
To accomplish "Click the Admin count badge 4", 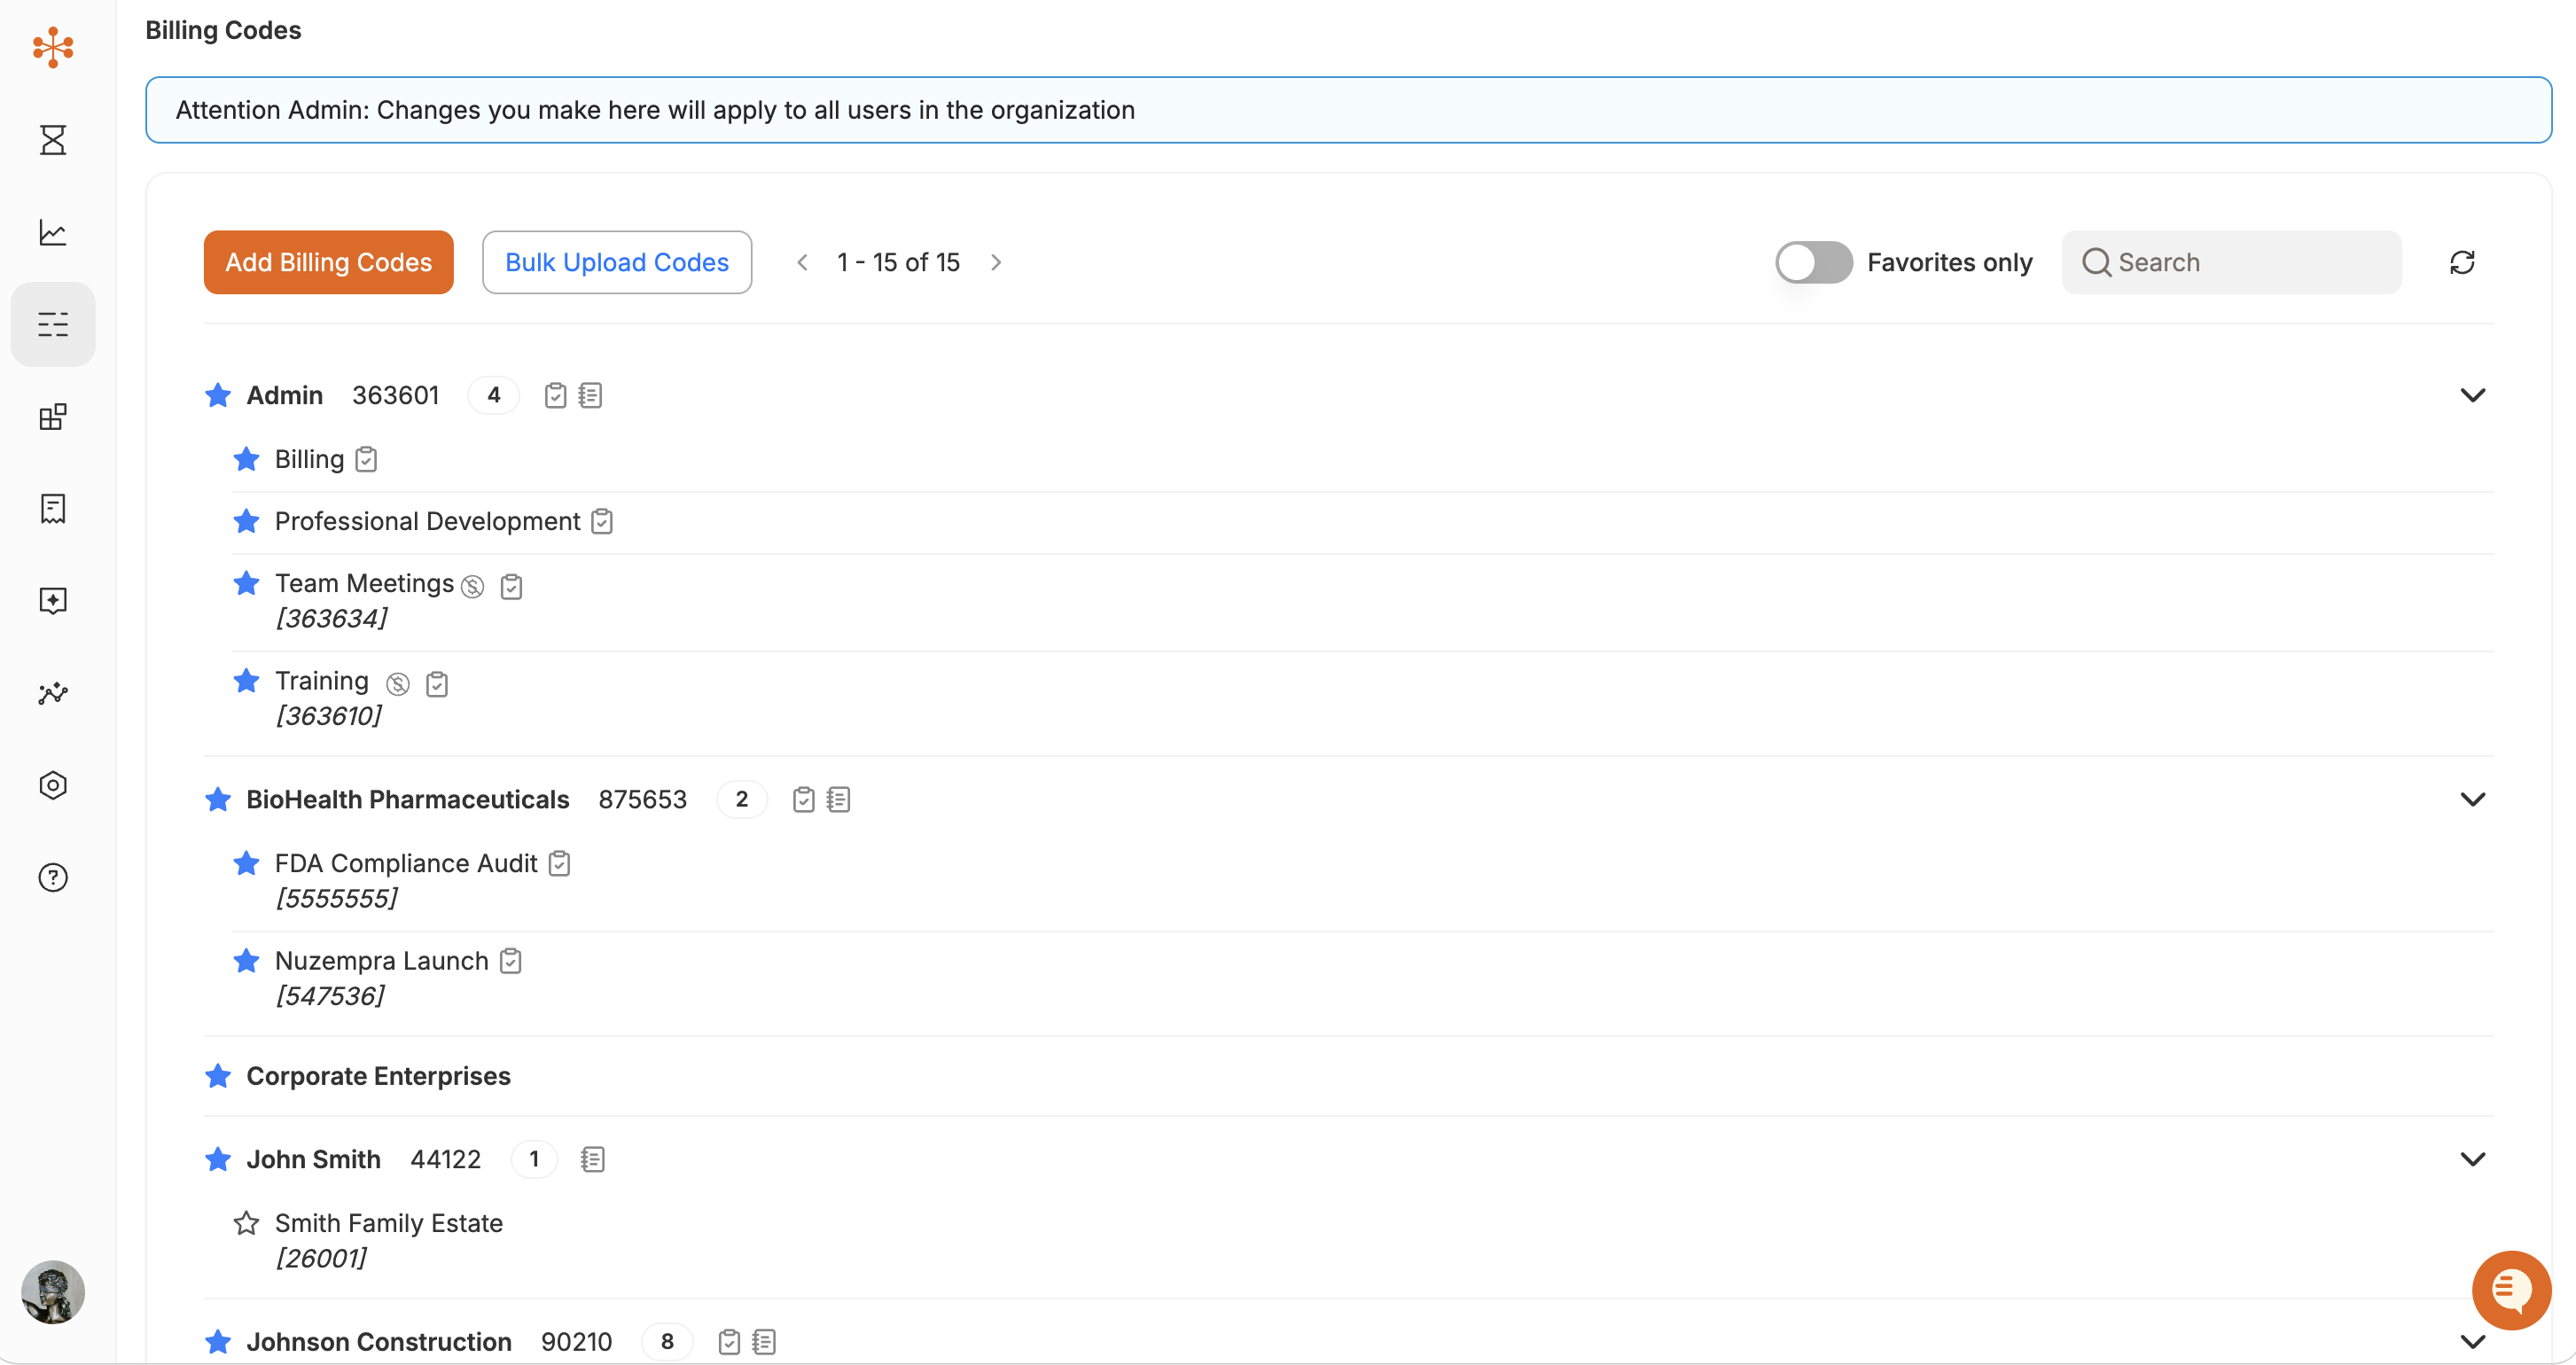I will pos(493,396).
